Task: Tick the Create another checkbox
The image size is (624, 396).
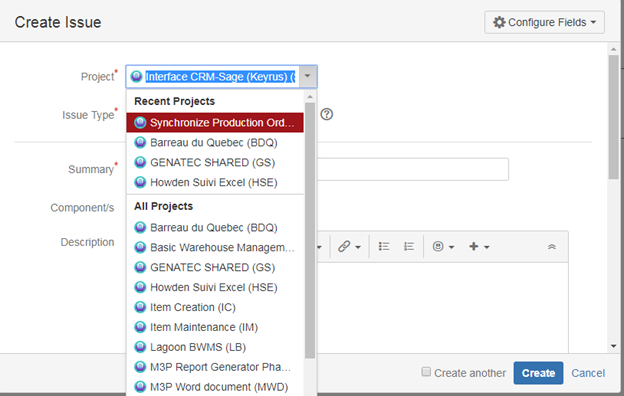Action: 426,372
